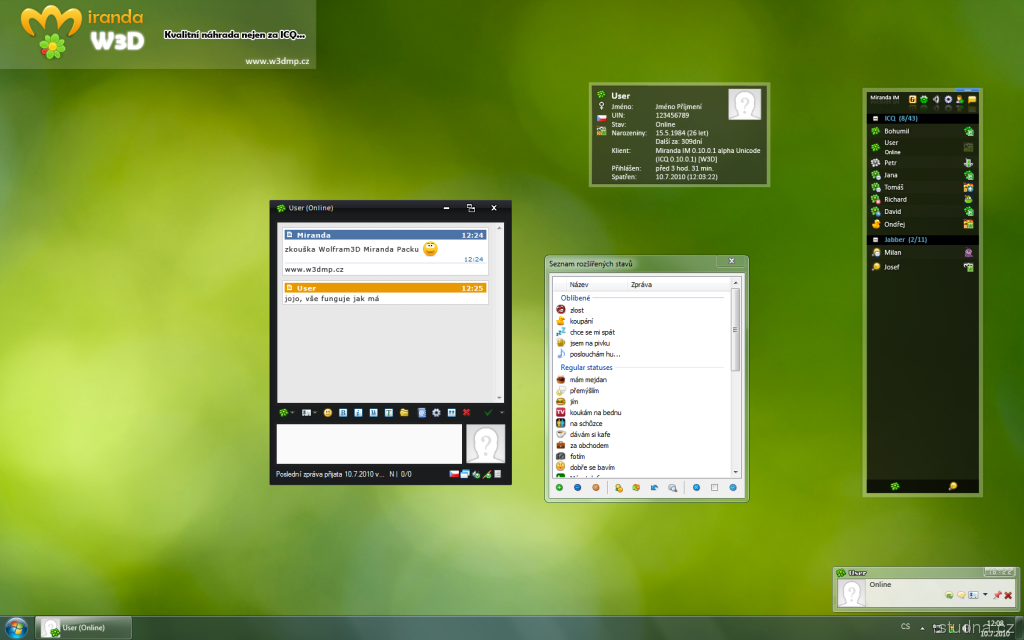1024x640 pixels.
Task: Toggle bold text formatting in chat
Action: coord(343,412)
